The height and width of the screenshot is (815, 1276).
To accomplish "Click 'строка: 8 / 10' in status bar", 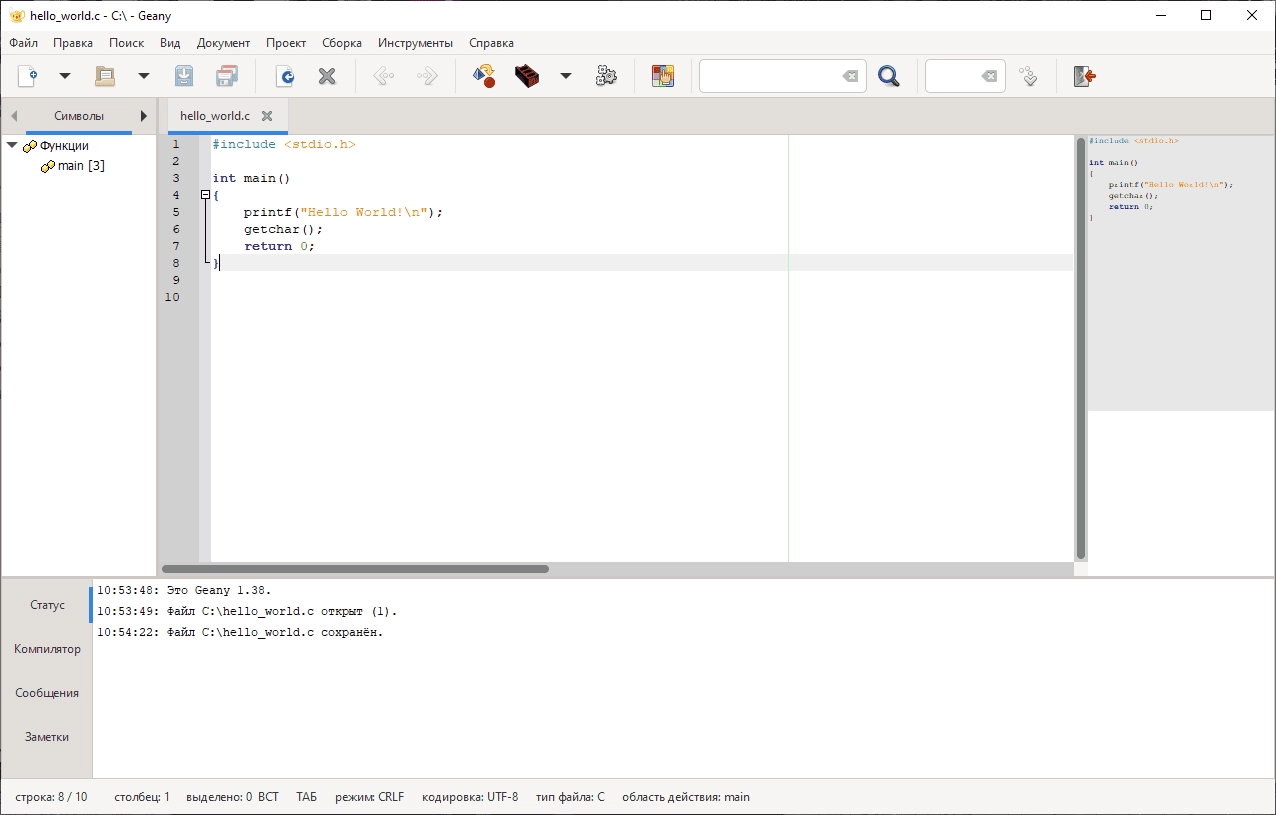I will [x=51, y=797].
